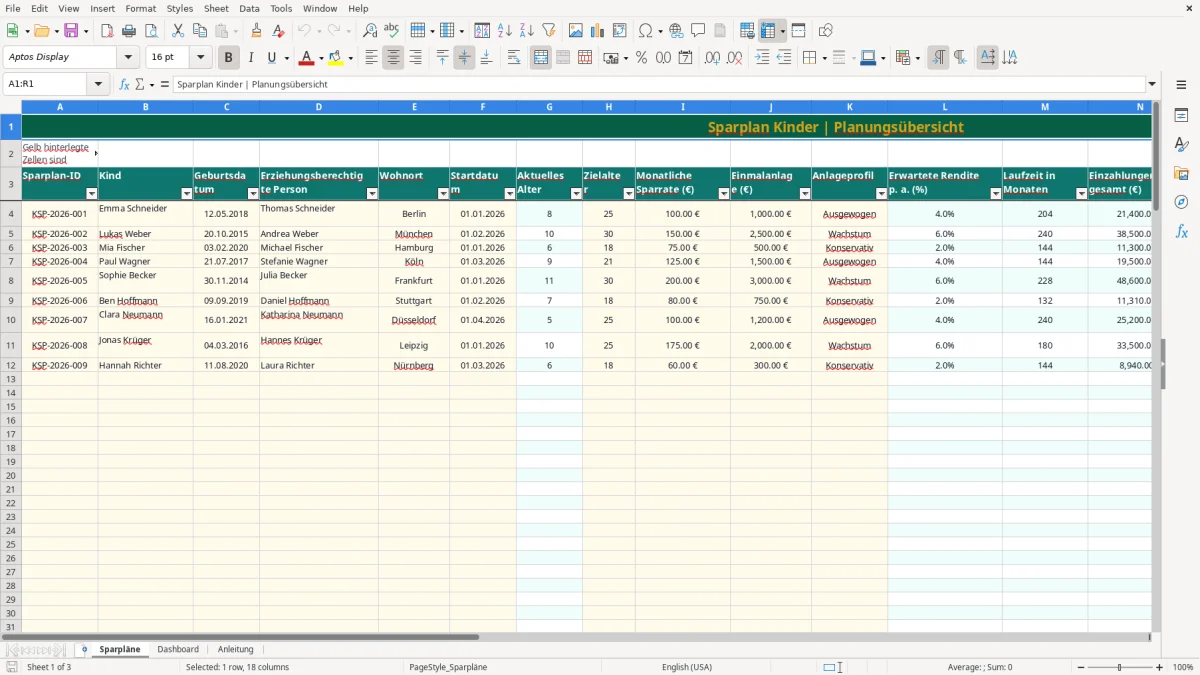Clone formatting with the paintbrush icon
The width and height of the screenshot is (1200, 675).
click(257, 31)
